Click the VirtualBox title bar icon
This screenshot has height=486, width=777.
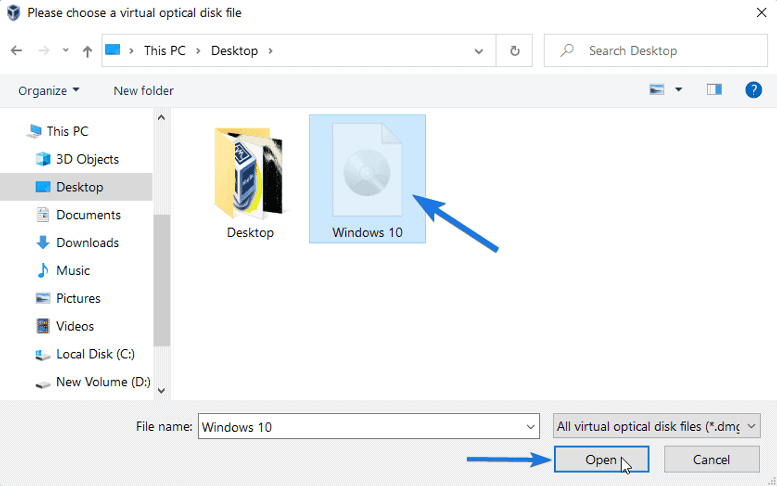[13, 12]
